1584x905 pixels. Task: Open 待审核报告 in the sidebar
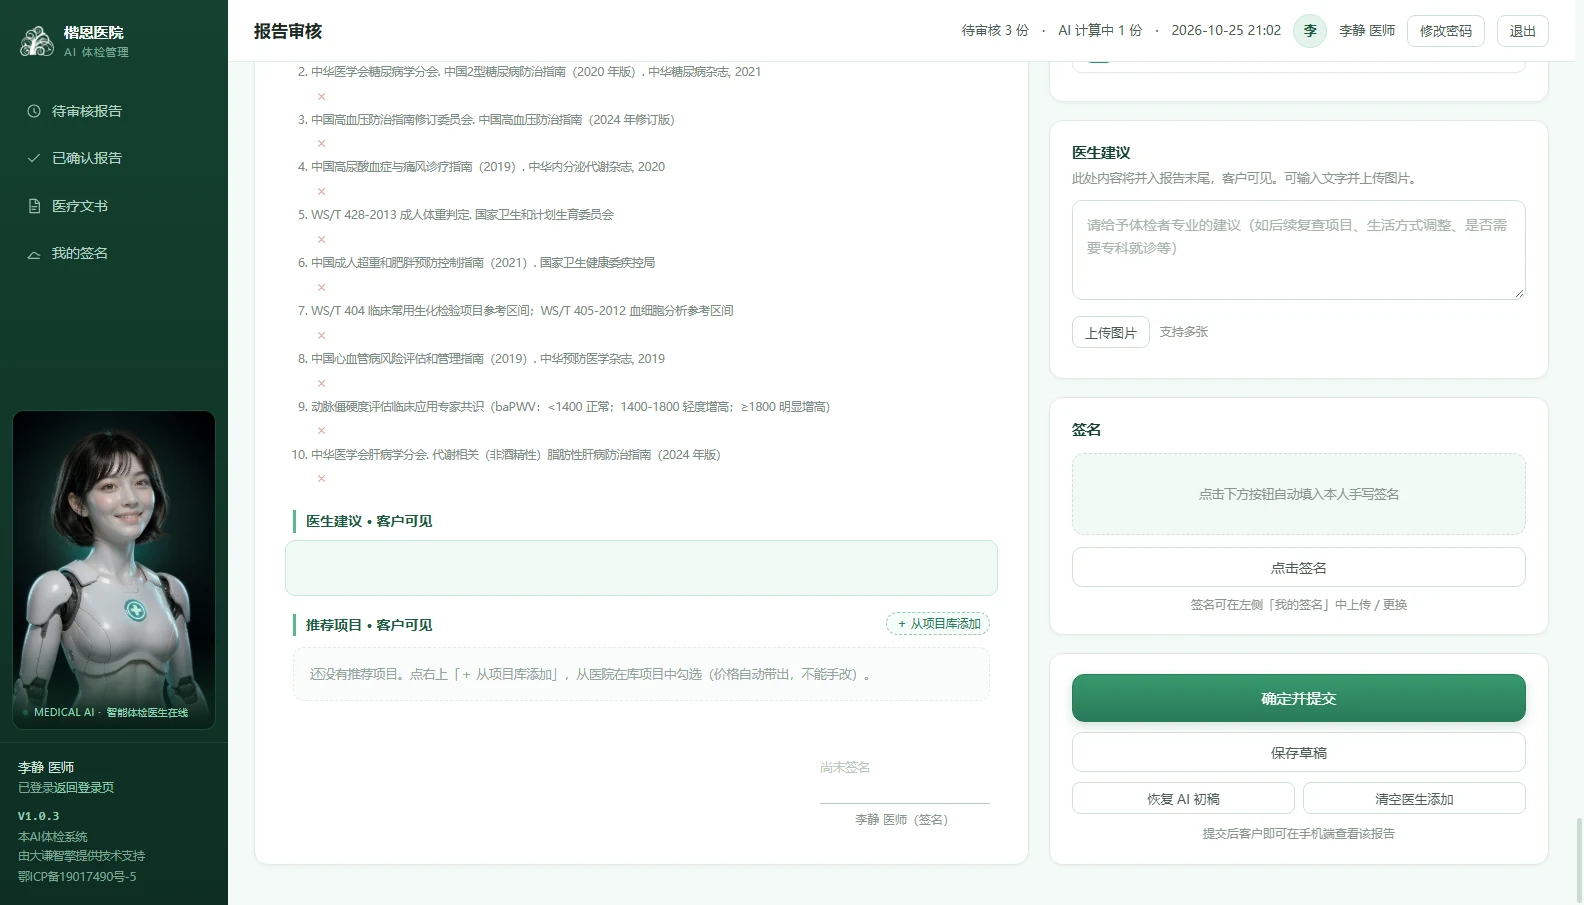coord(114,111)
